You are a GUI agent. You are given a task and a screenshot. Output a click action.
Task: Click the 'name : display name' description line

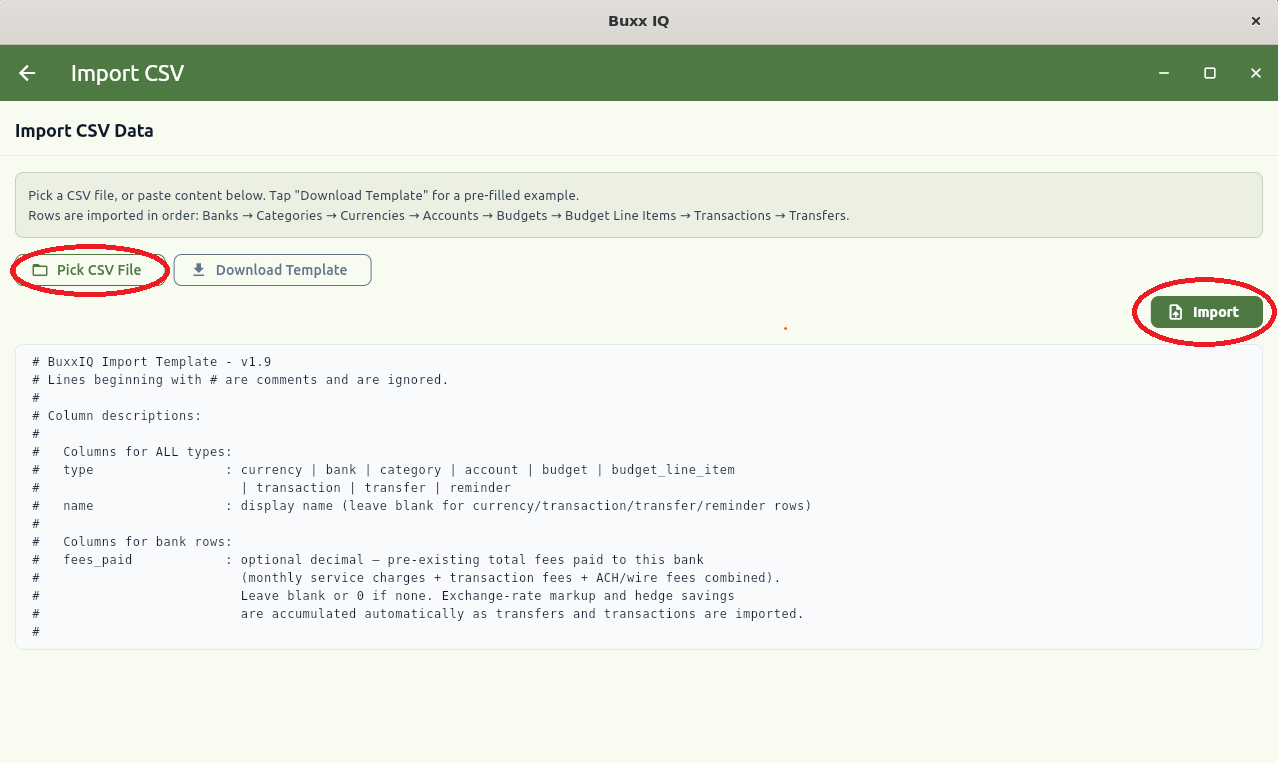click(422, 506)
